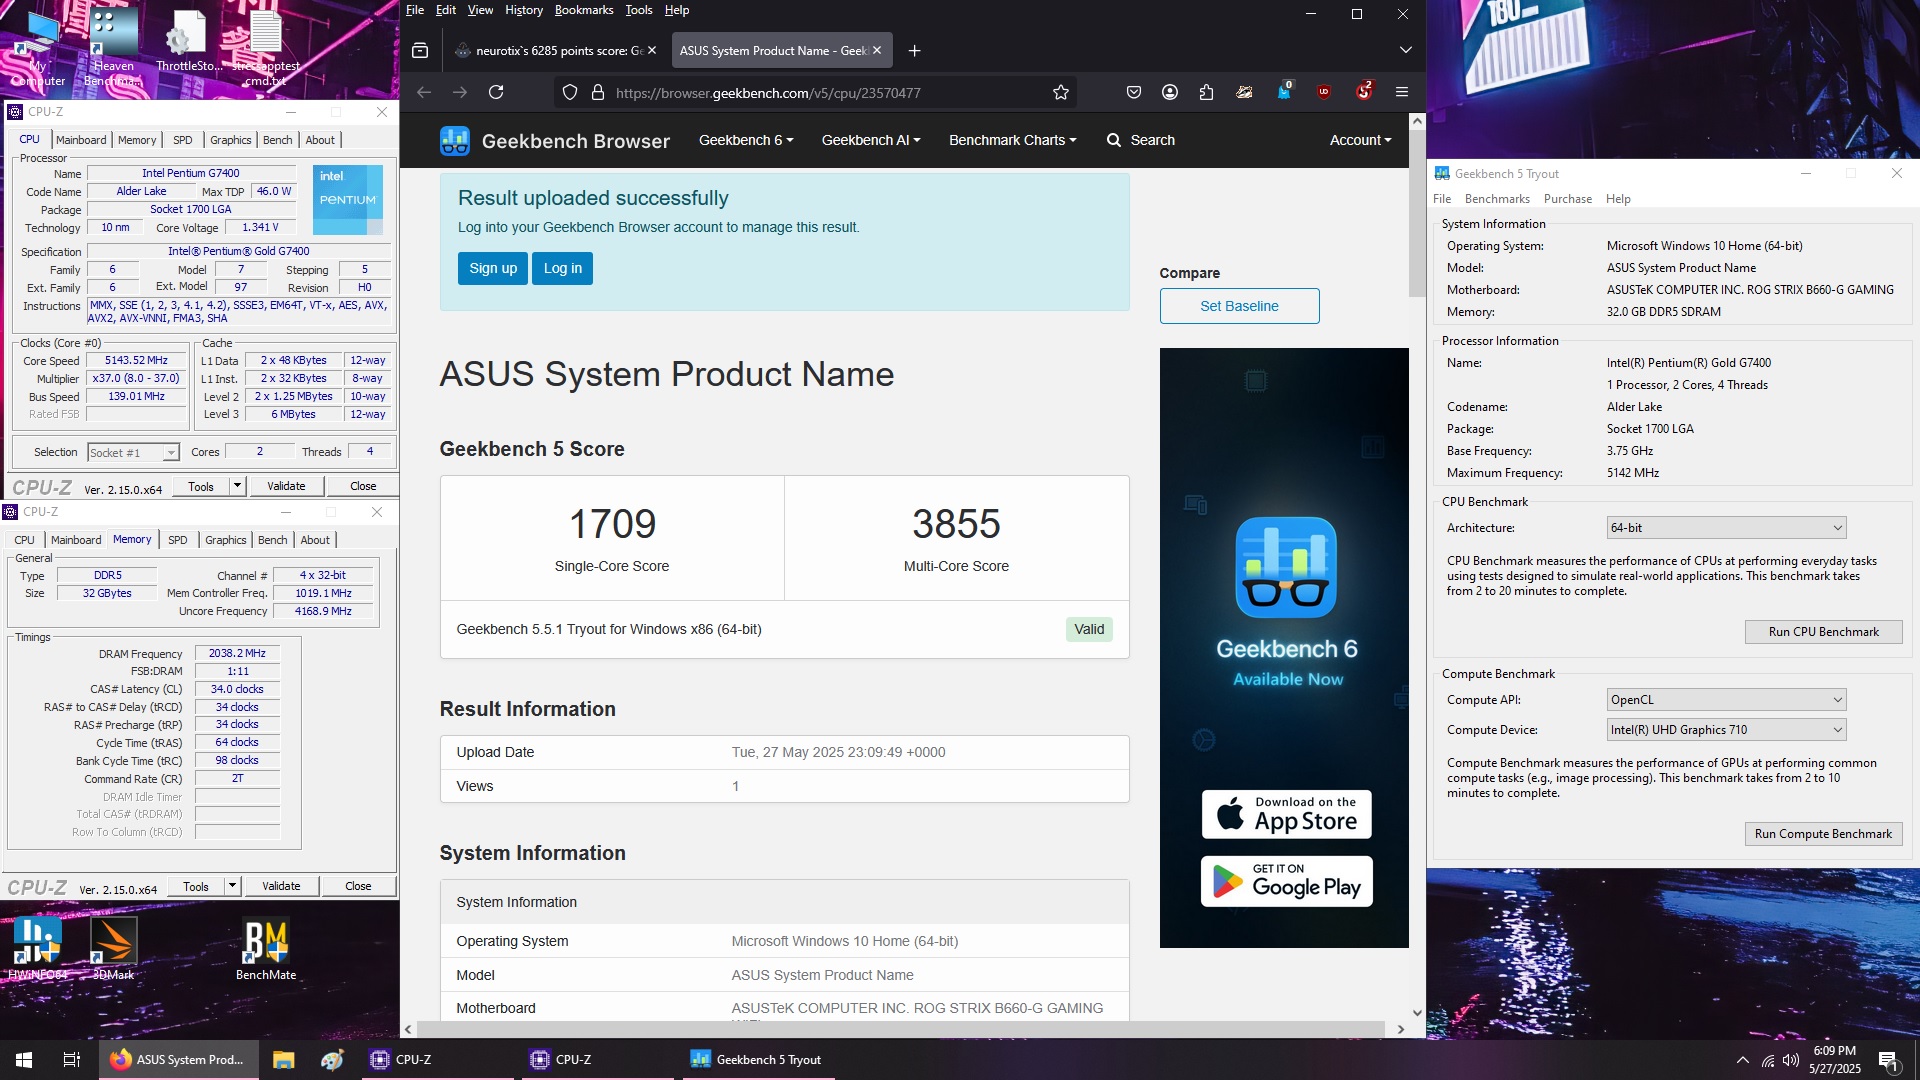Show hidden system tray icons
The image size is (1920, 1080).
point(1742,1060)
